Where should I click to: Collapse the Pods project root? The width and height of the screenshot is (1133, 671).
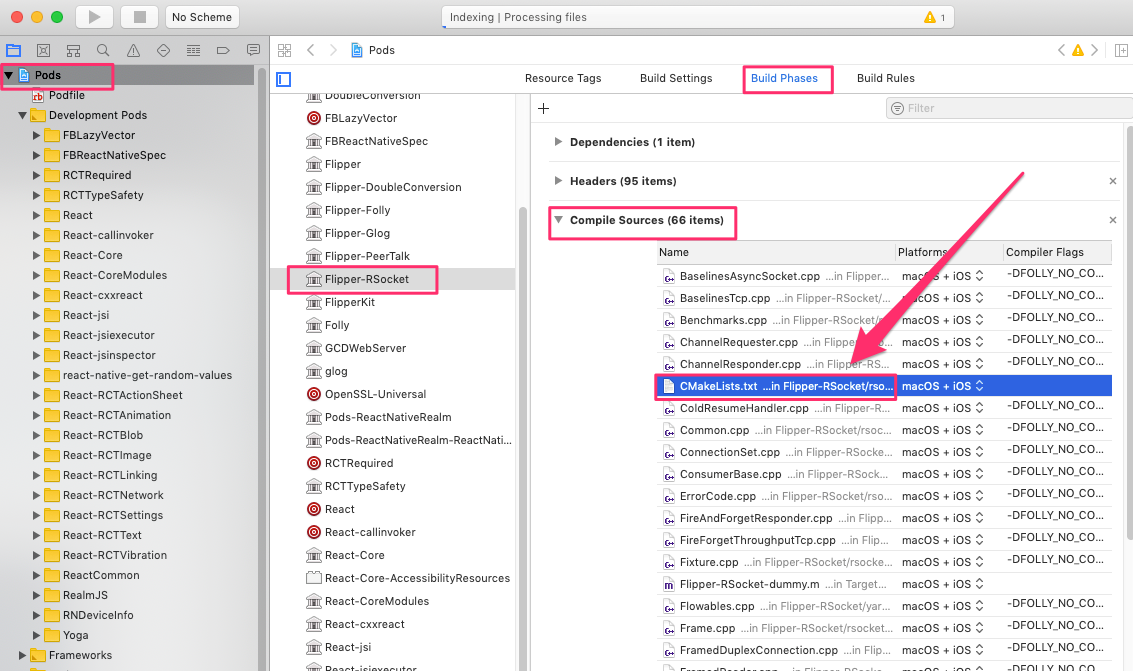(9, 75)
